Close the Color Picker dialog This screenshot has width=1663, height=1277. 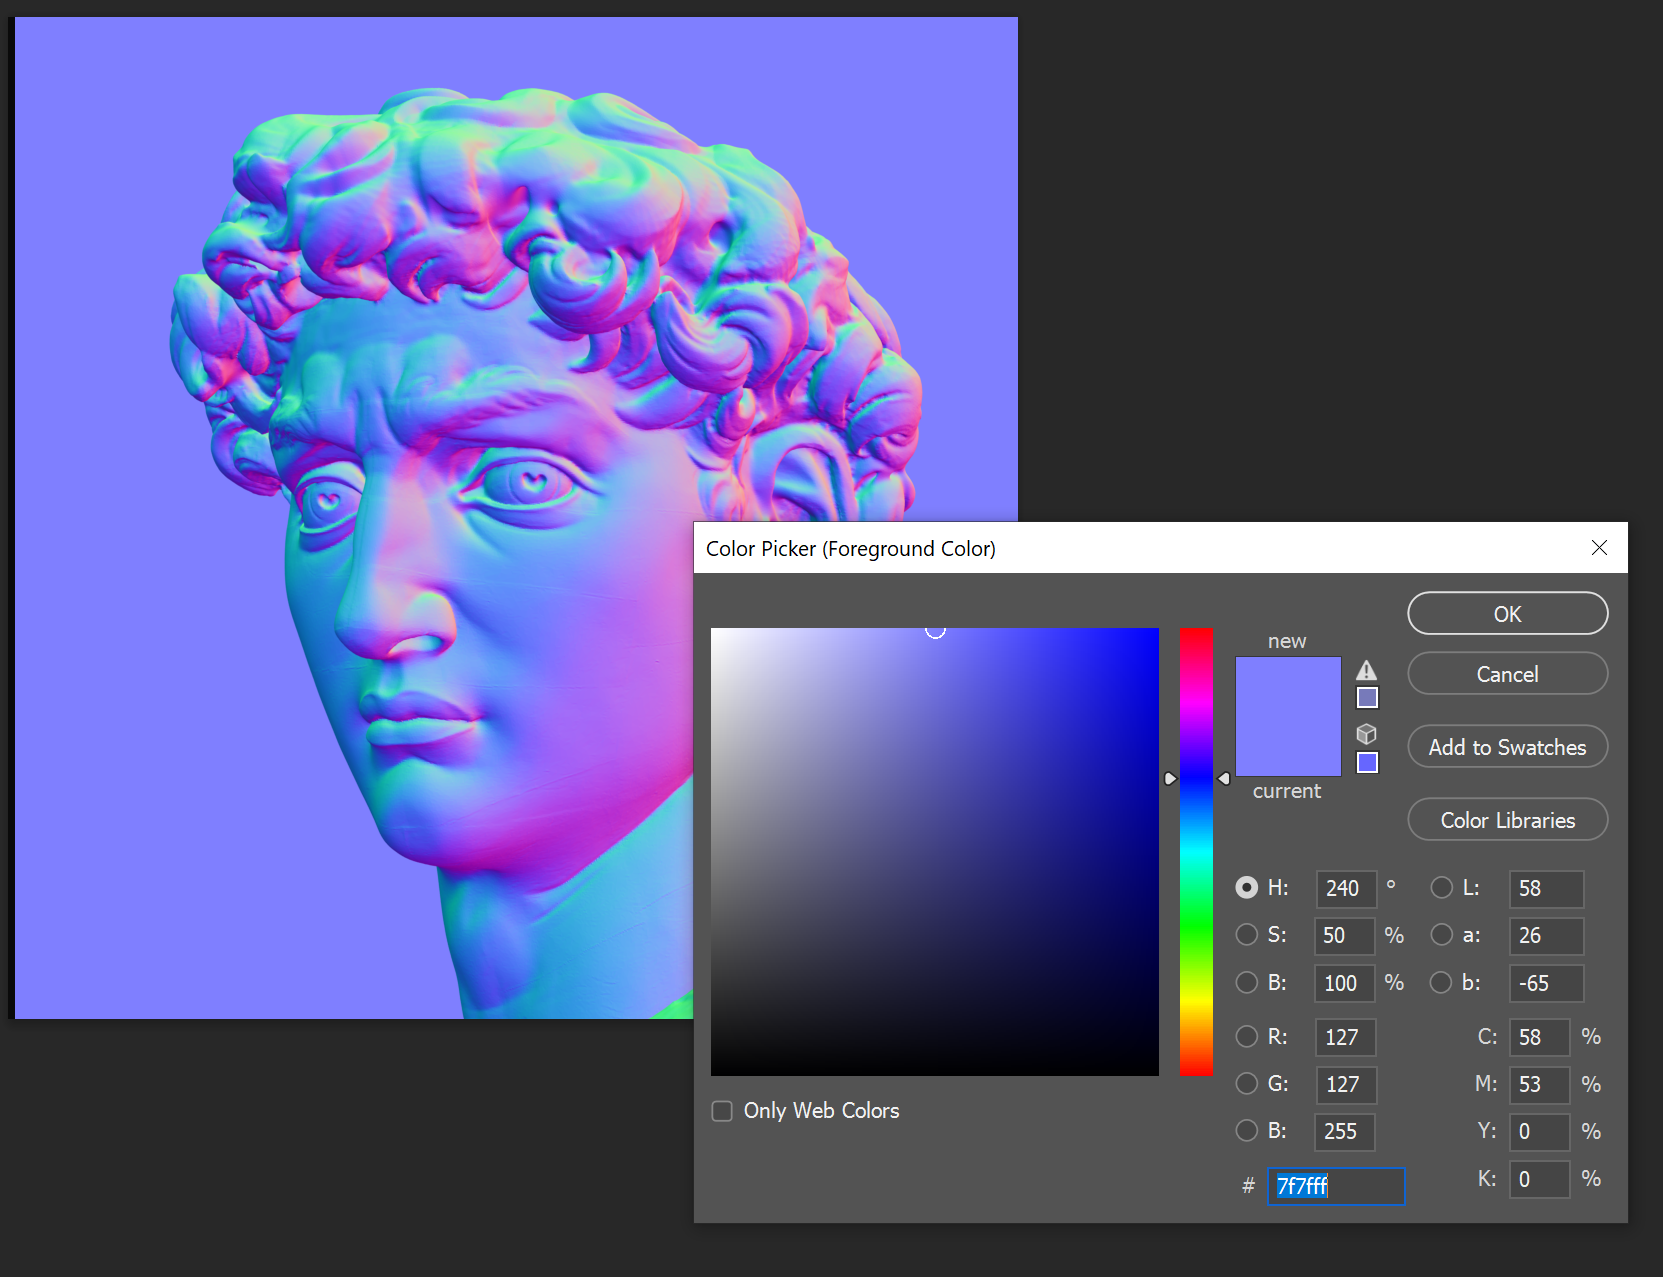[1599, 547]
